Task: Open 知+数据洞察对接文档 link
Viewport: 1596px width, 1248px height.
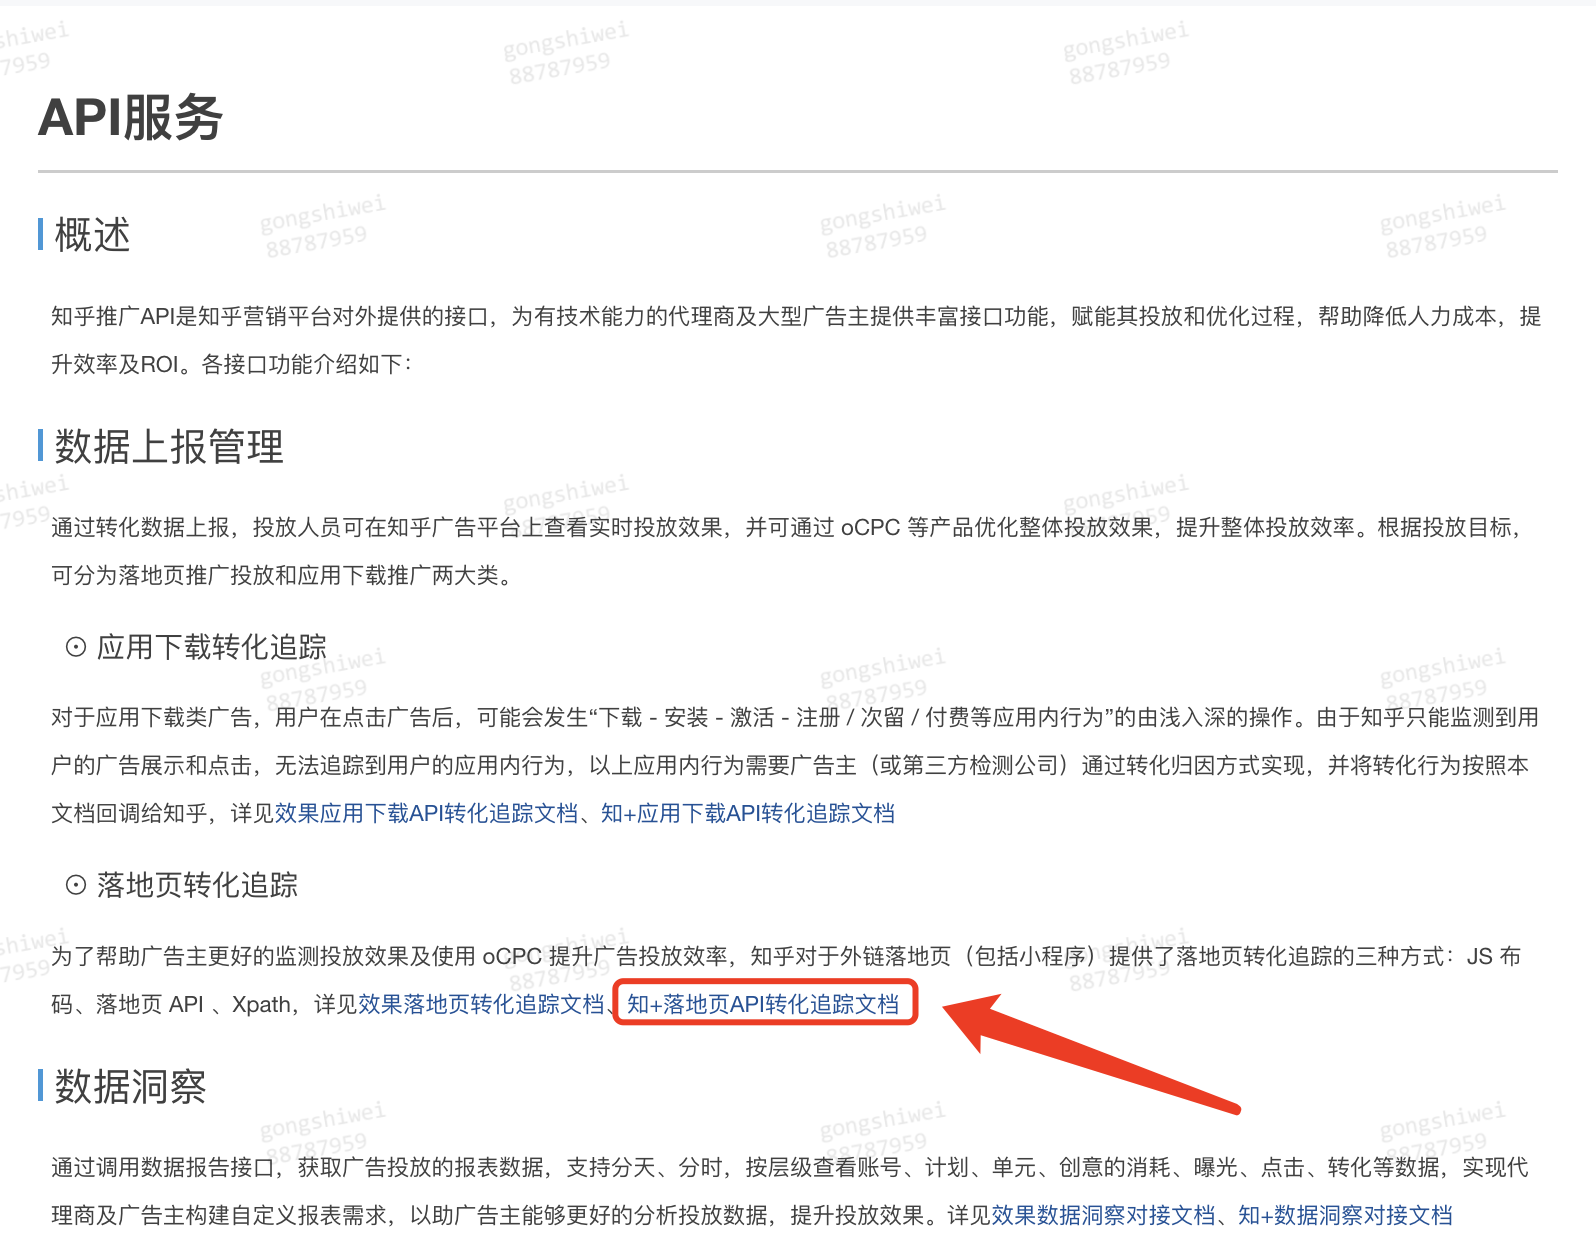Action: pos(1345,1215)
